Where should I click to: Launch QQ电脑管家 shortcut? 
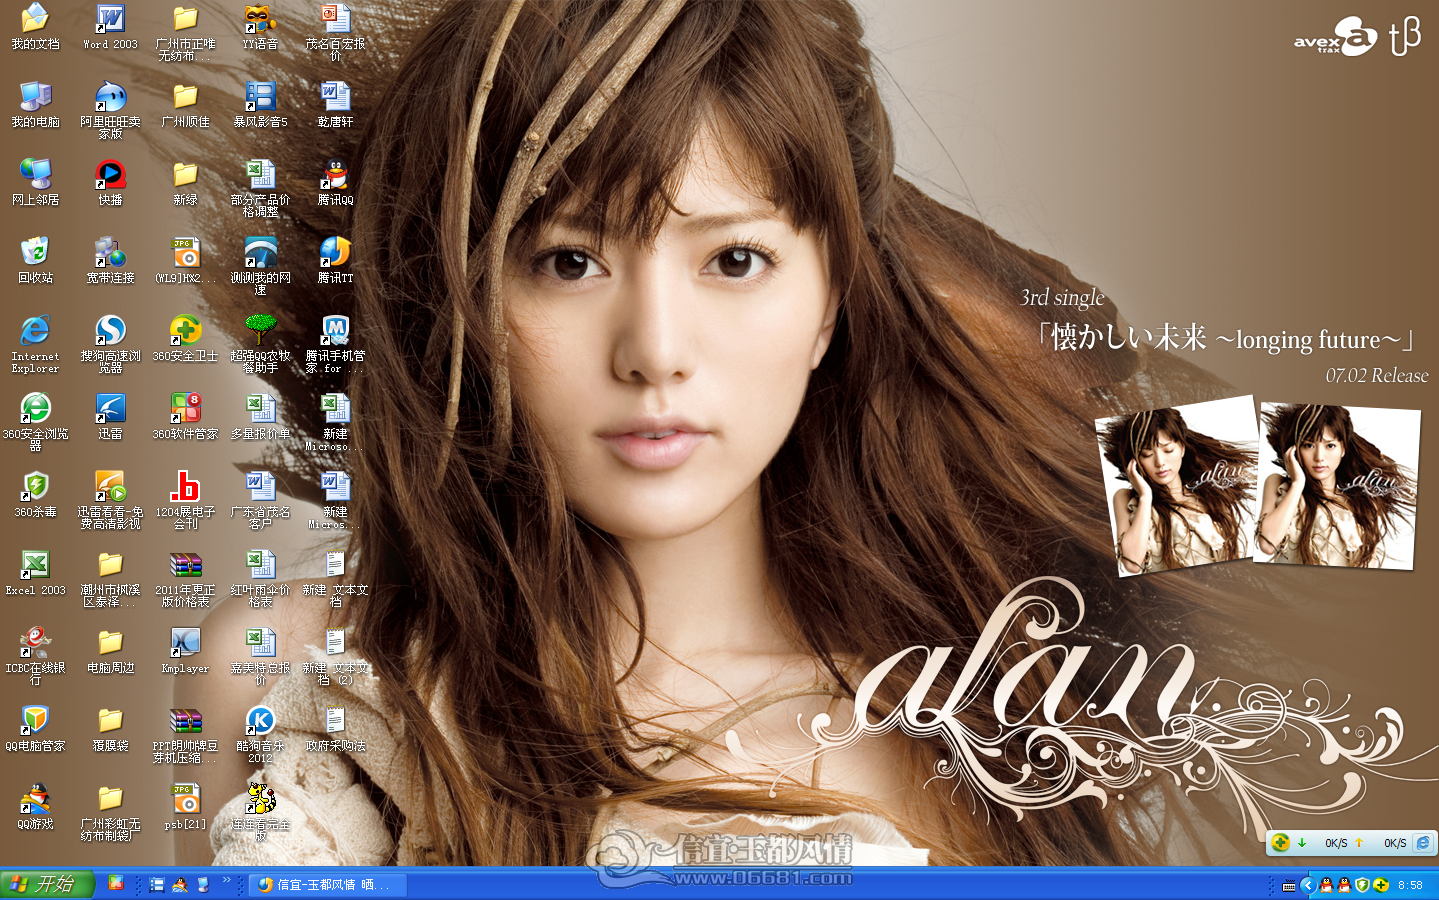tap(35, 730)
